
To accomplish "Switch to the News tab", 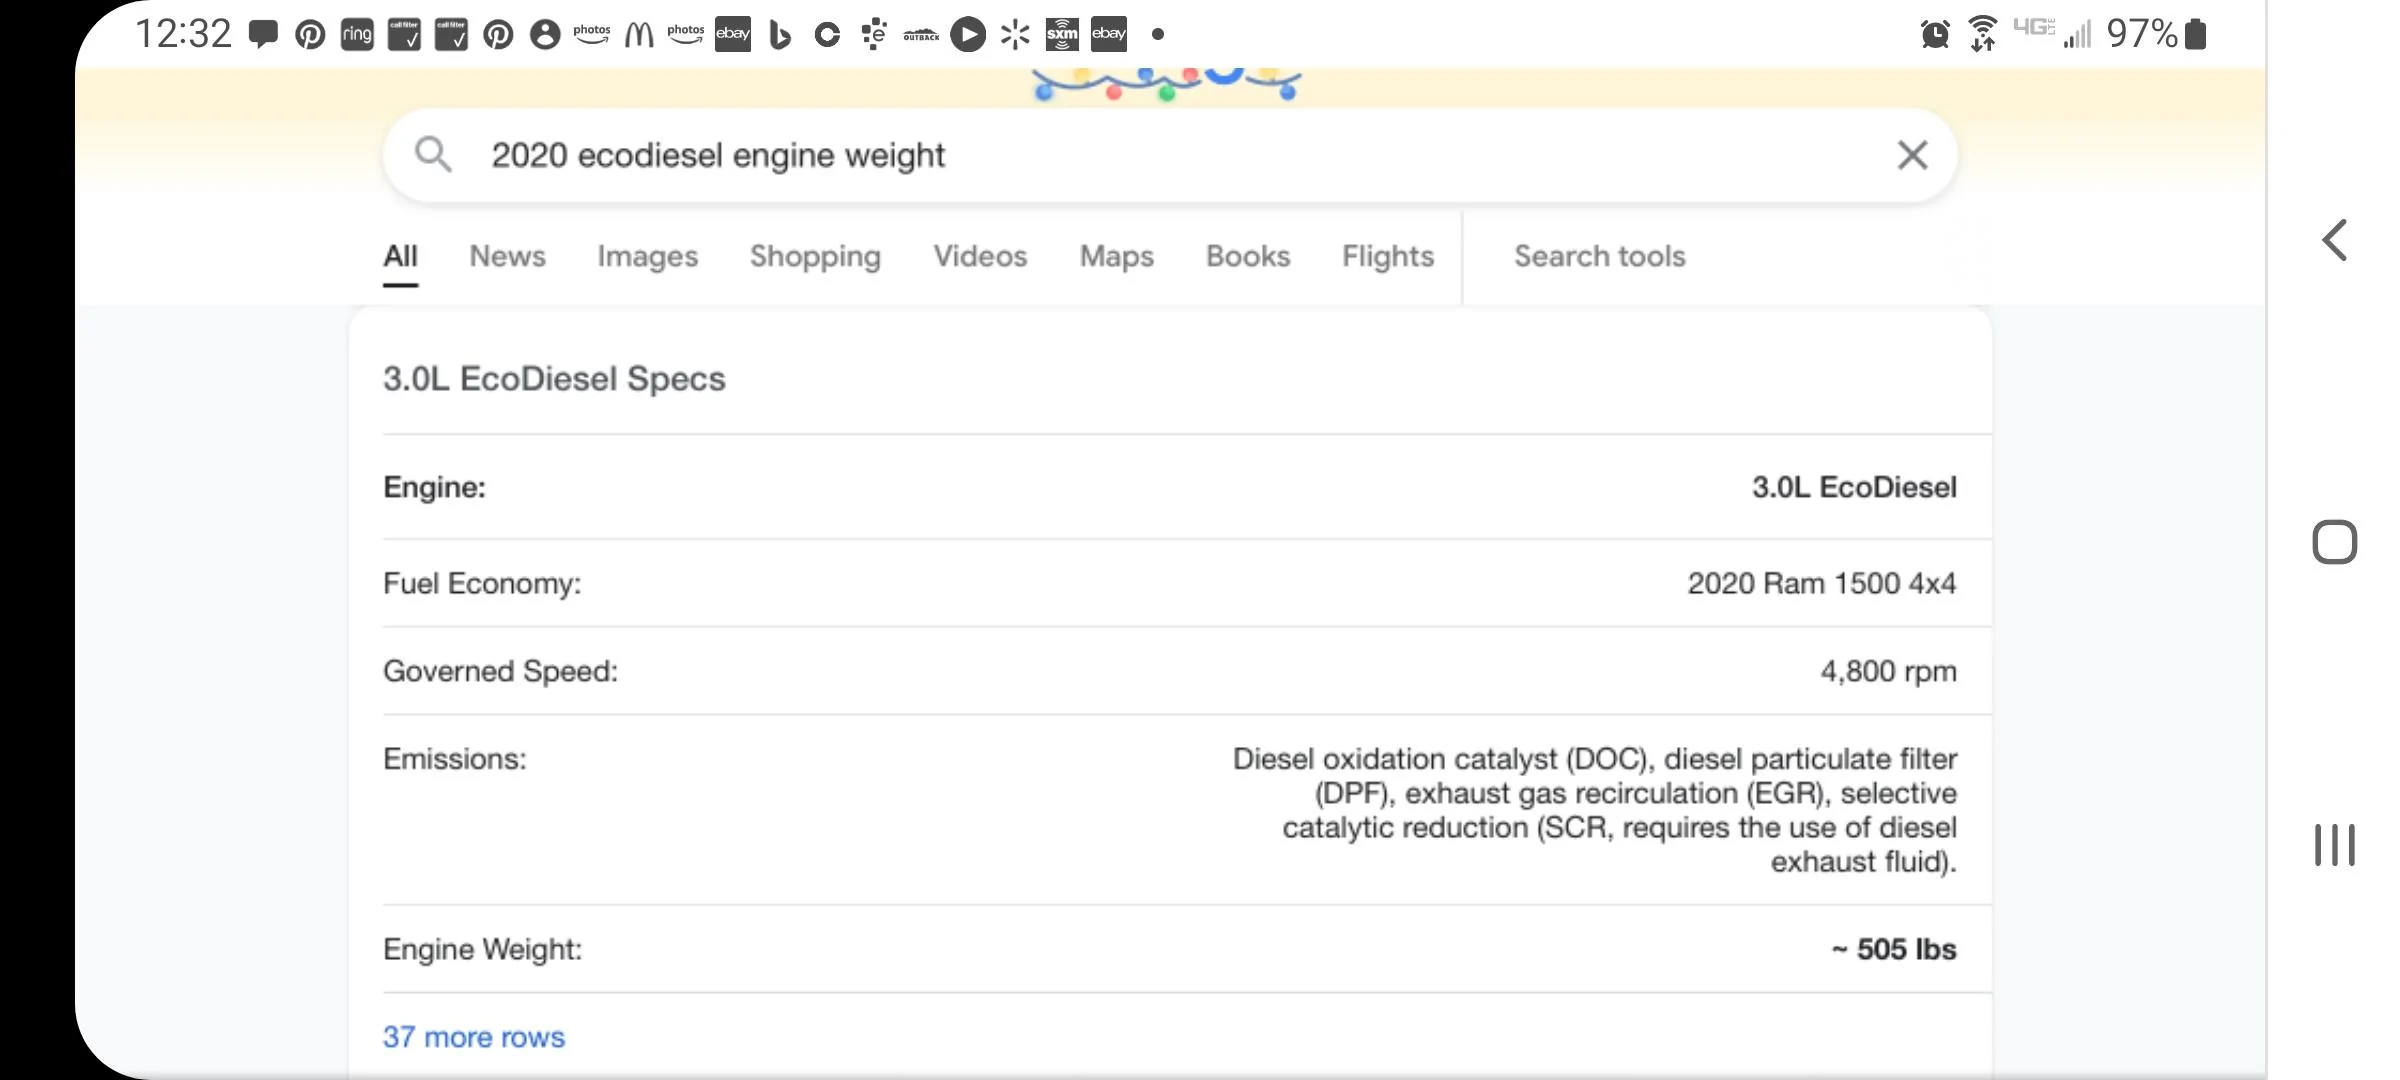I will click(508, 256).
